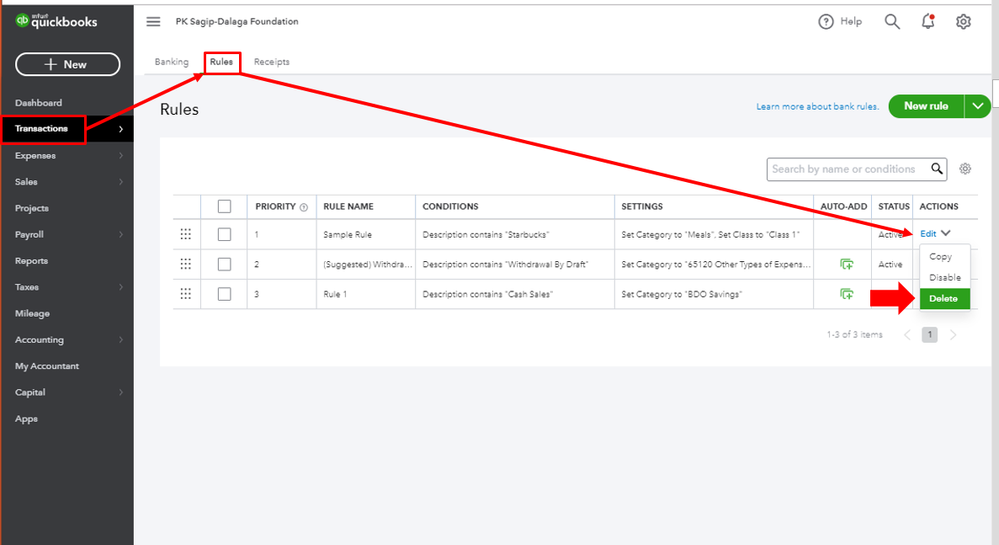
Task: Open Learn more about bank rules link
Action: pos(817,106)
